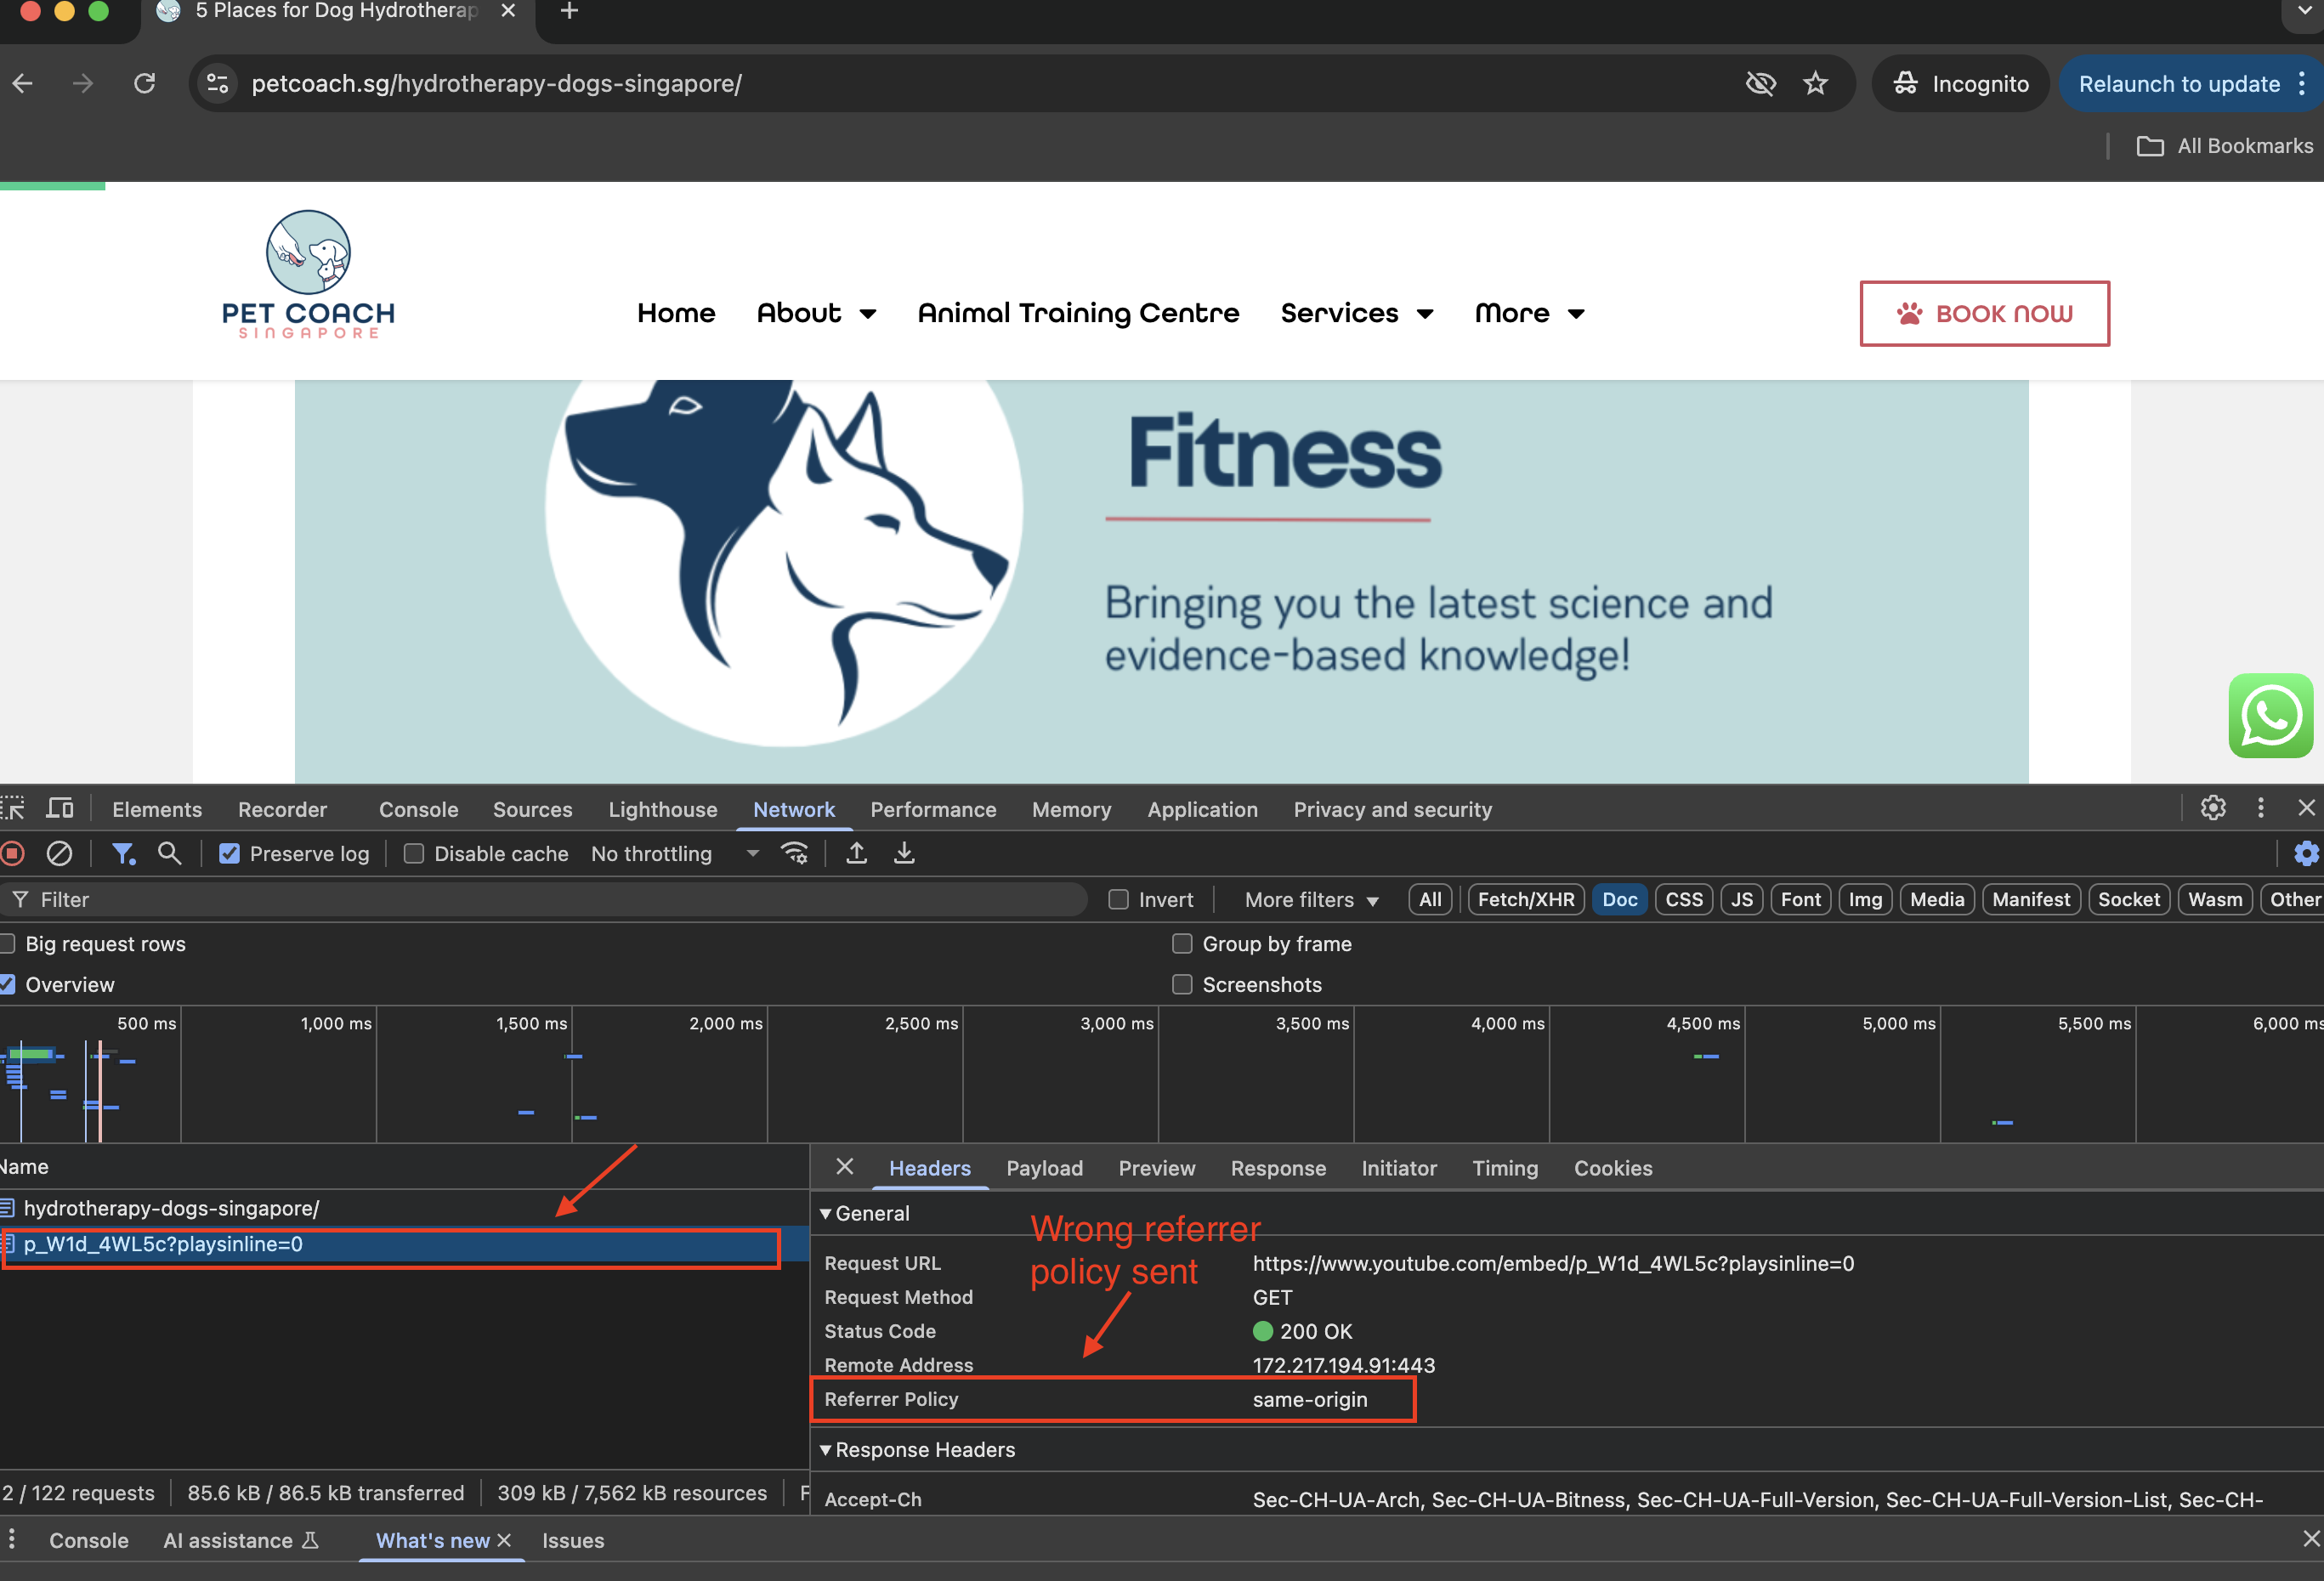Image resolution: width=2324 pixels, height=1581 pixels.
Task: Click the import HAR upload icon
Action: [856, 853]
